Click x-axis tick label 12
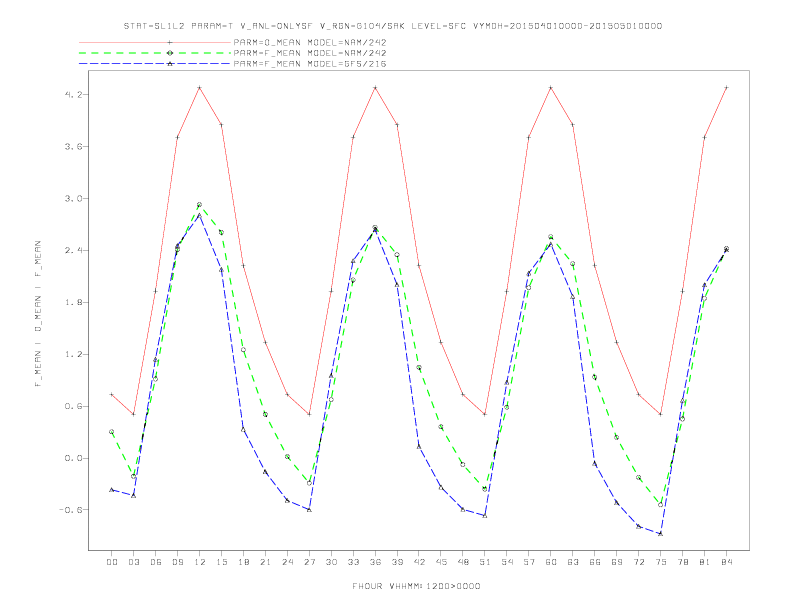Viewport: 792px width, 612px height. coord(200,562)
